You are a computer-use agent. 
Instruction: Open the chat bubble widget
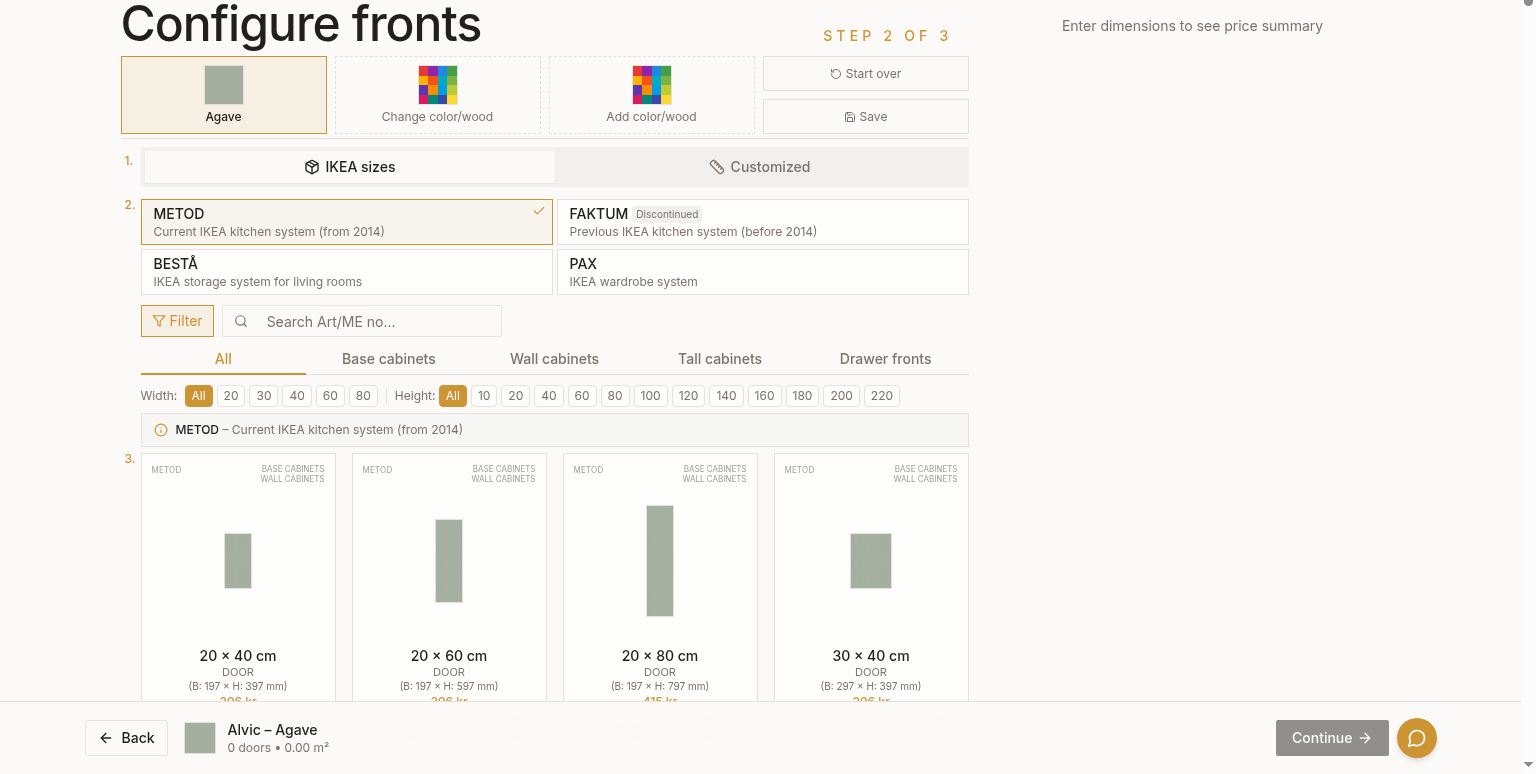1417,738
